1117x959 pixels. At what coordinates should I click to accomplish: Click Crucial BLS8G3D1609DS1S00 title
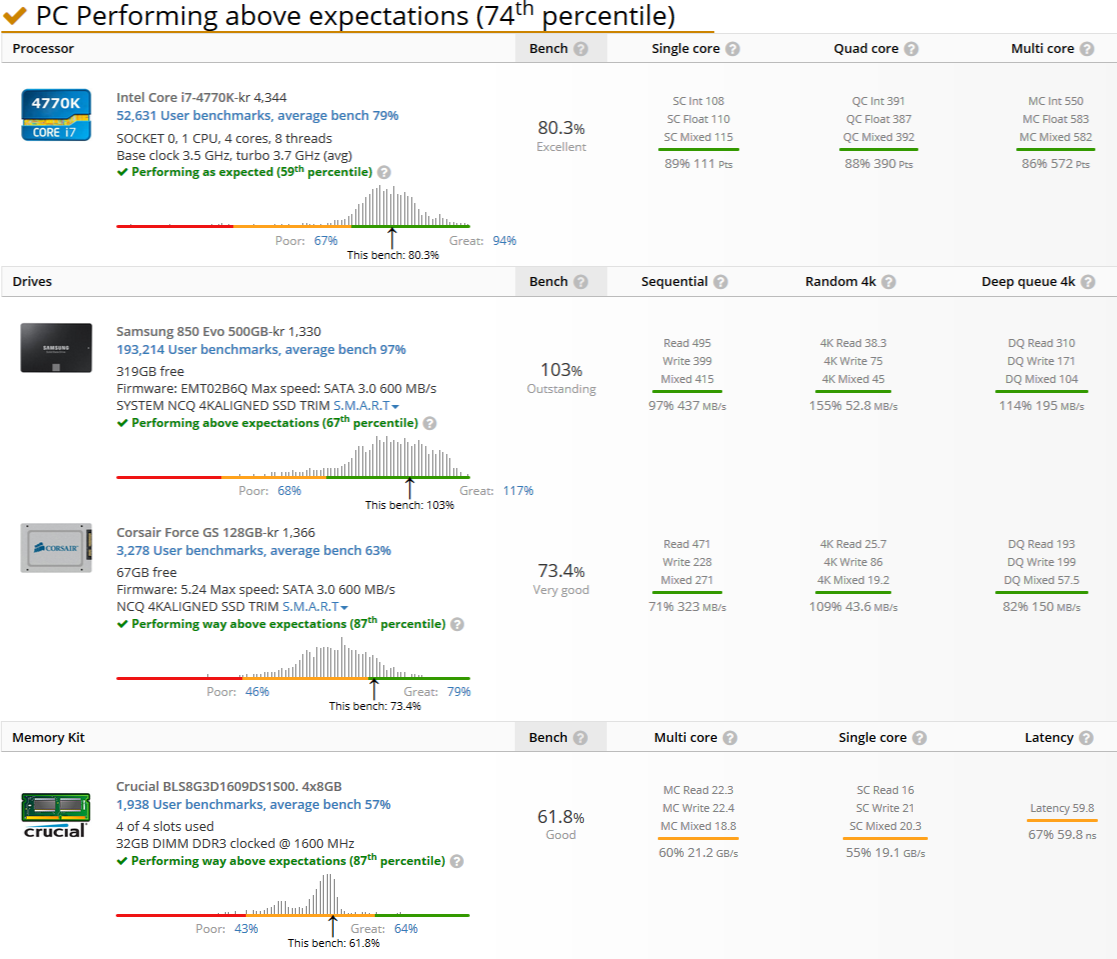pos(229,787)
